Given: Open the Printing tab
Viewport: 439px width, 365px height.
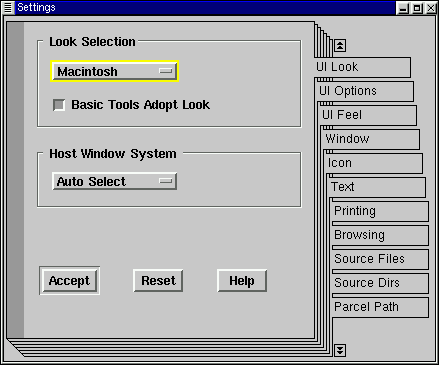Looking at the screenshot, I should [x=380, y=211].
